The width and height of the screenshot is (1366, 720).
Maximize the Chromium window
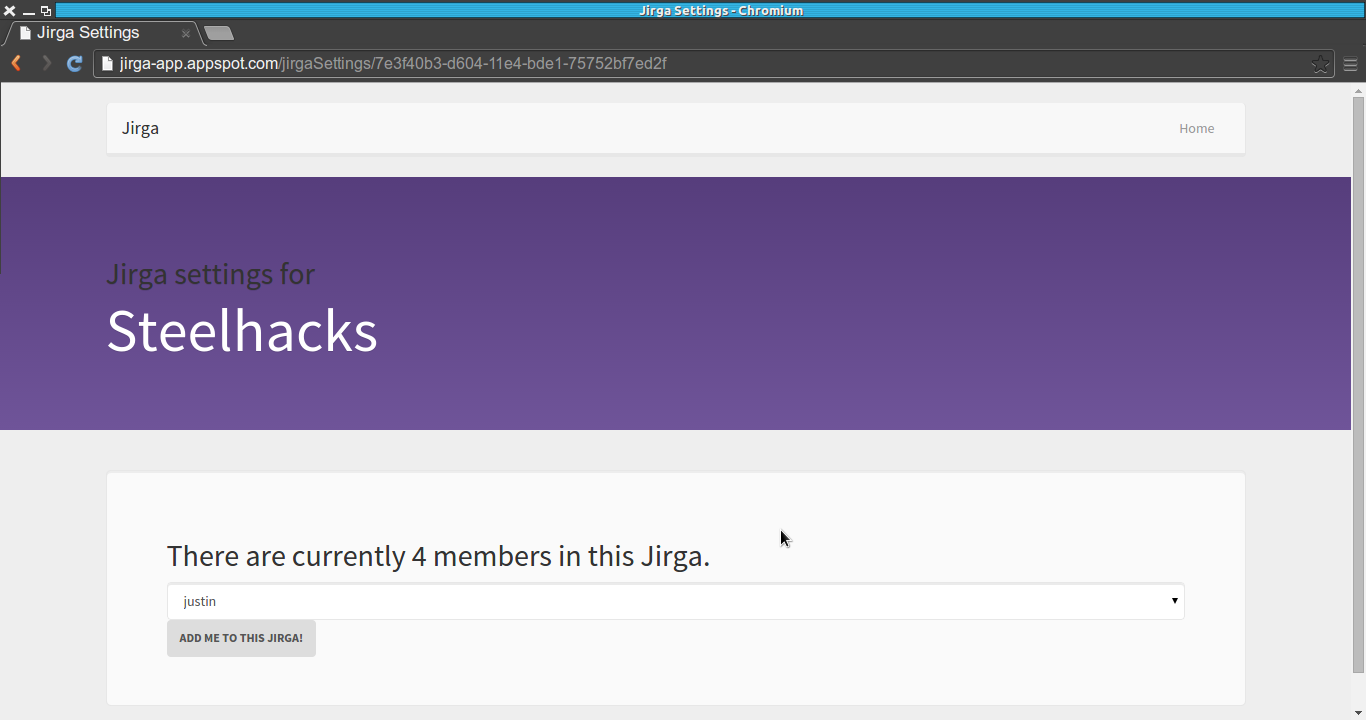coord(46,11)
